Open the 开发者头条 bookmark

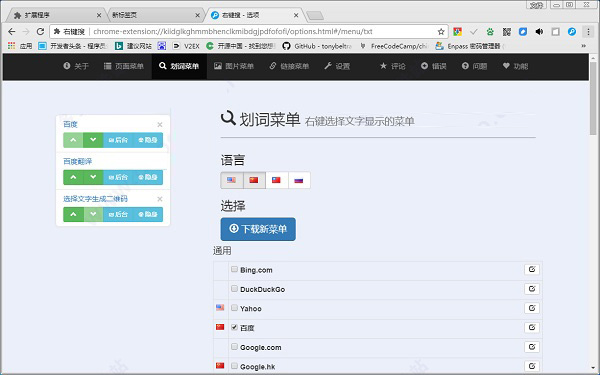[x=73, y=46]
